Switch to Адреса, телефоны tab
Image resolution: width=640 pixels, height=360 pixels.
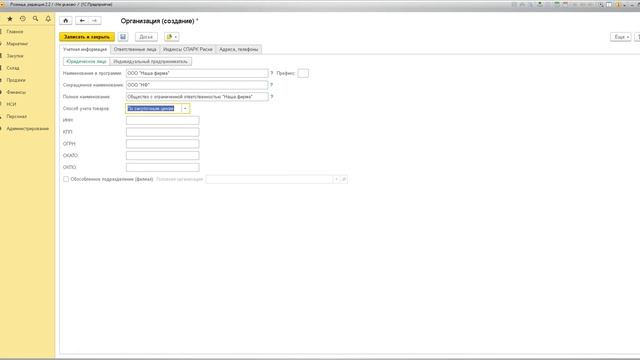pyautogui.click(x=239, y=49)
